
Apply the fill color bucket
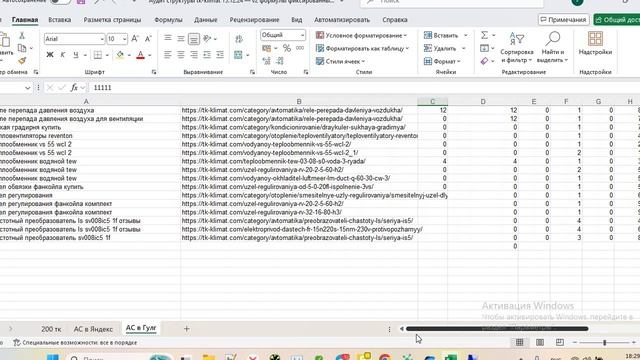(x=120, y=55)
